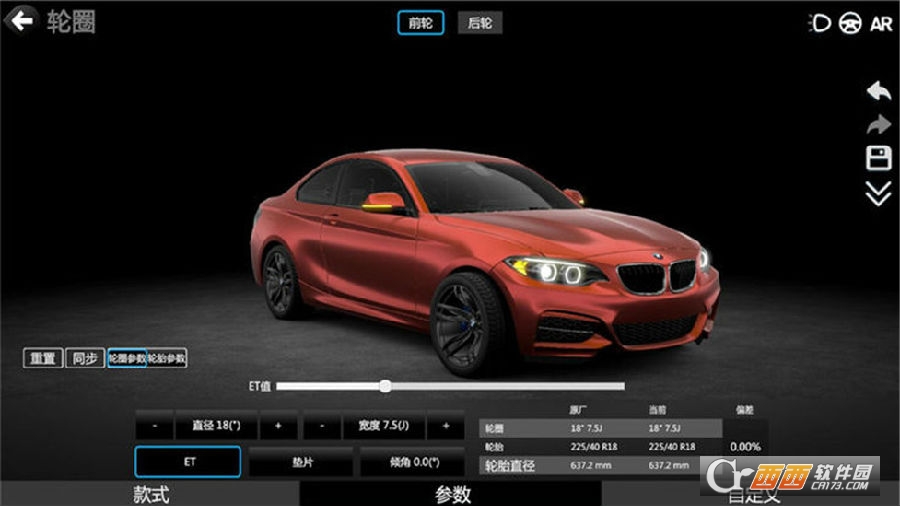The height and width of the screenshot is (506, 900).
Task: Toggle the headlight icon
Action: coord(820,23)
